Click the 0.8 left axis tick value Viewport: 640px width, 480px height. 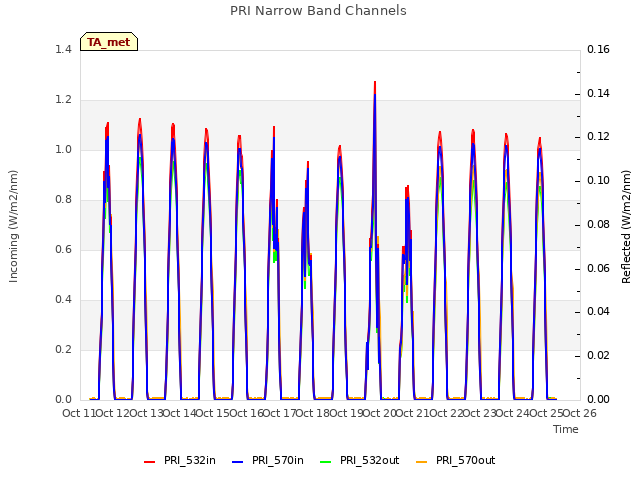point(63,200)
